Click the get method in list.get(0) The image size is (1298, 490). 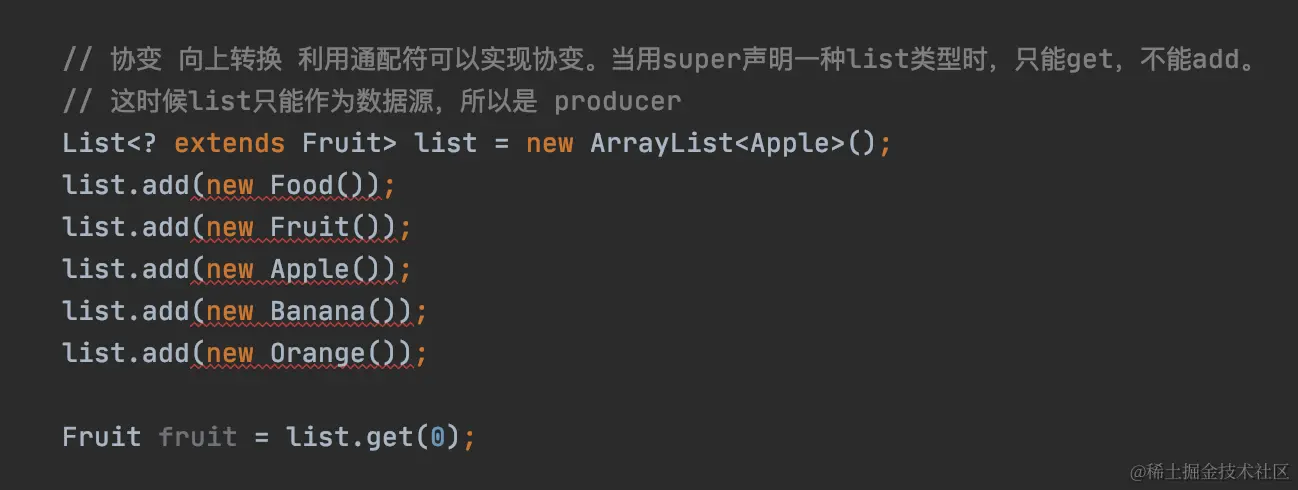(390, 437)
